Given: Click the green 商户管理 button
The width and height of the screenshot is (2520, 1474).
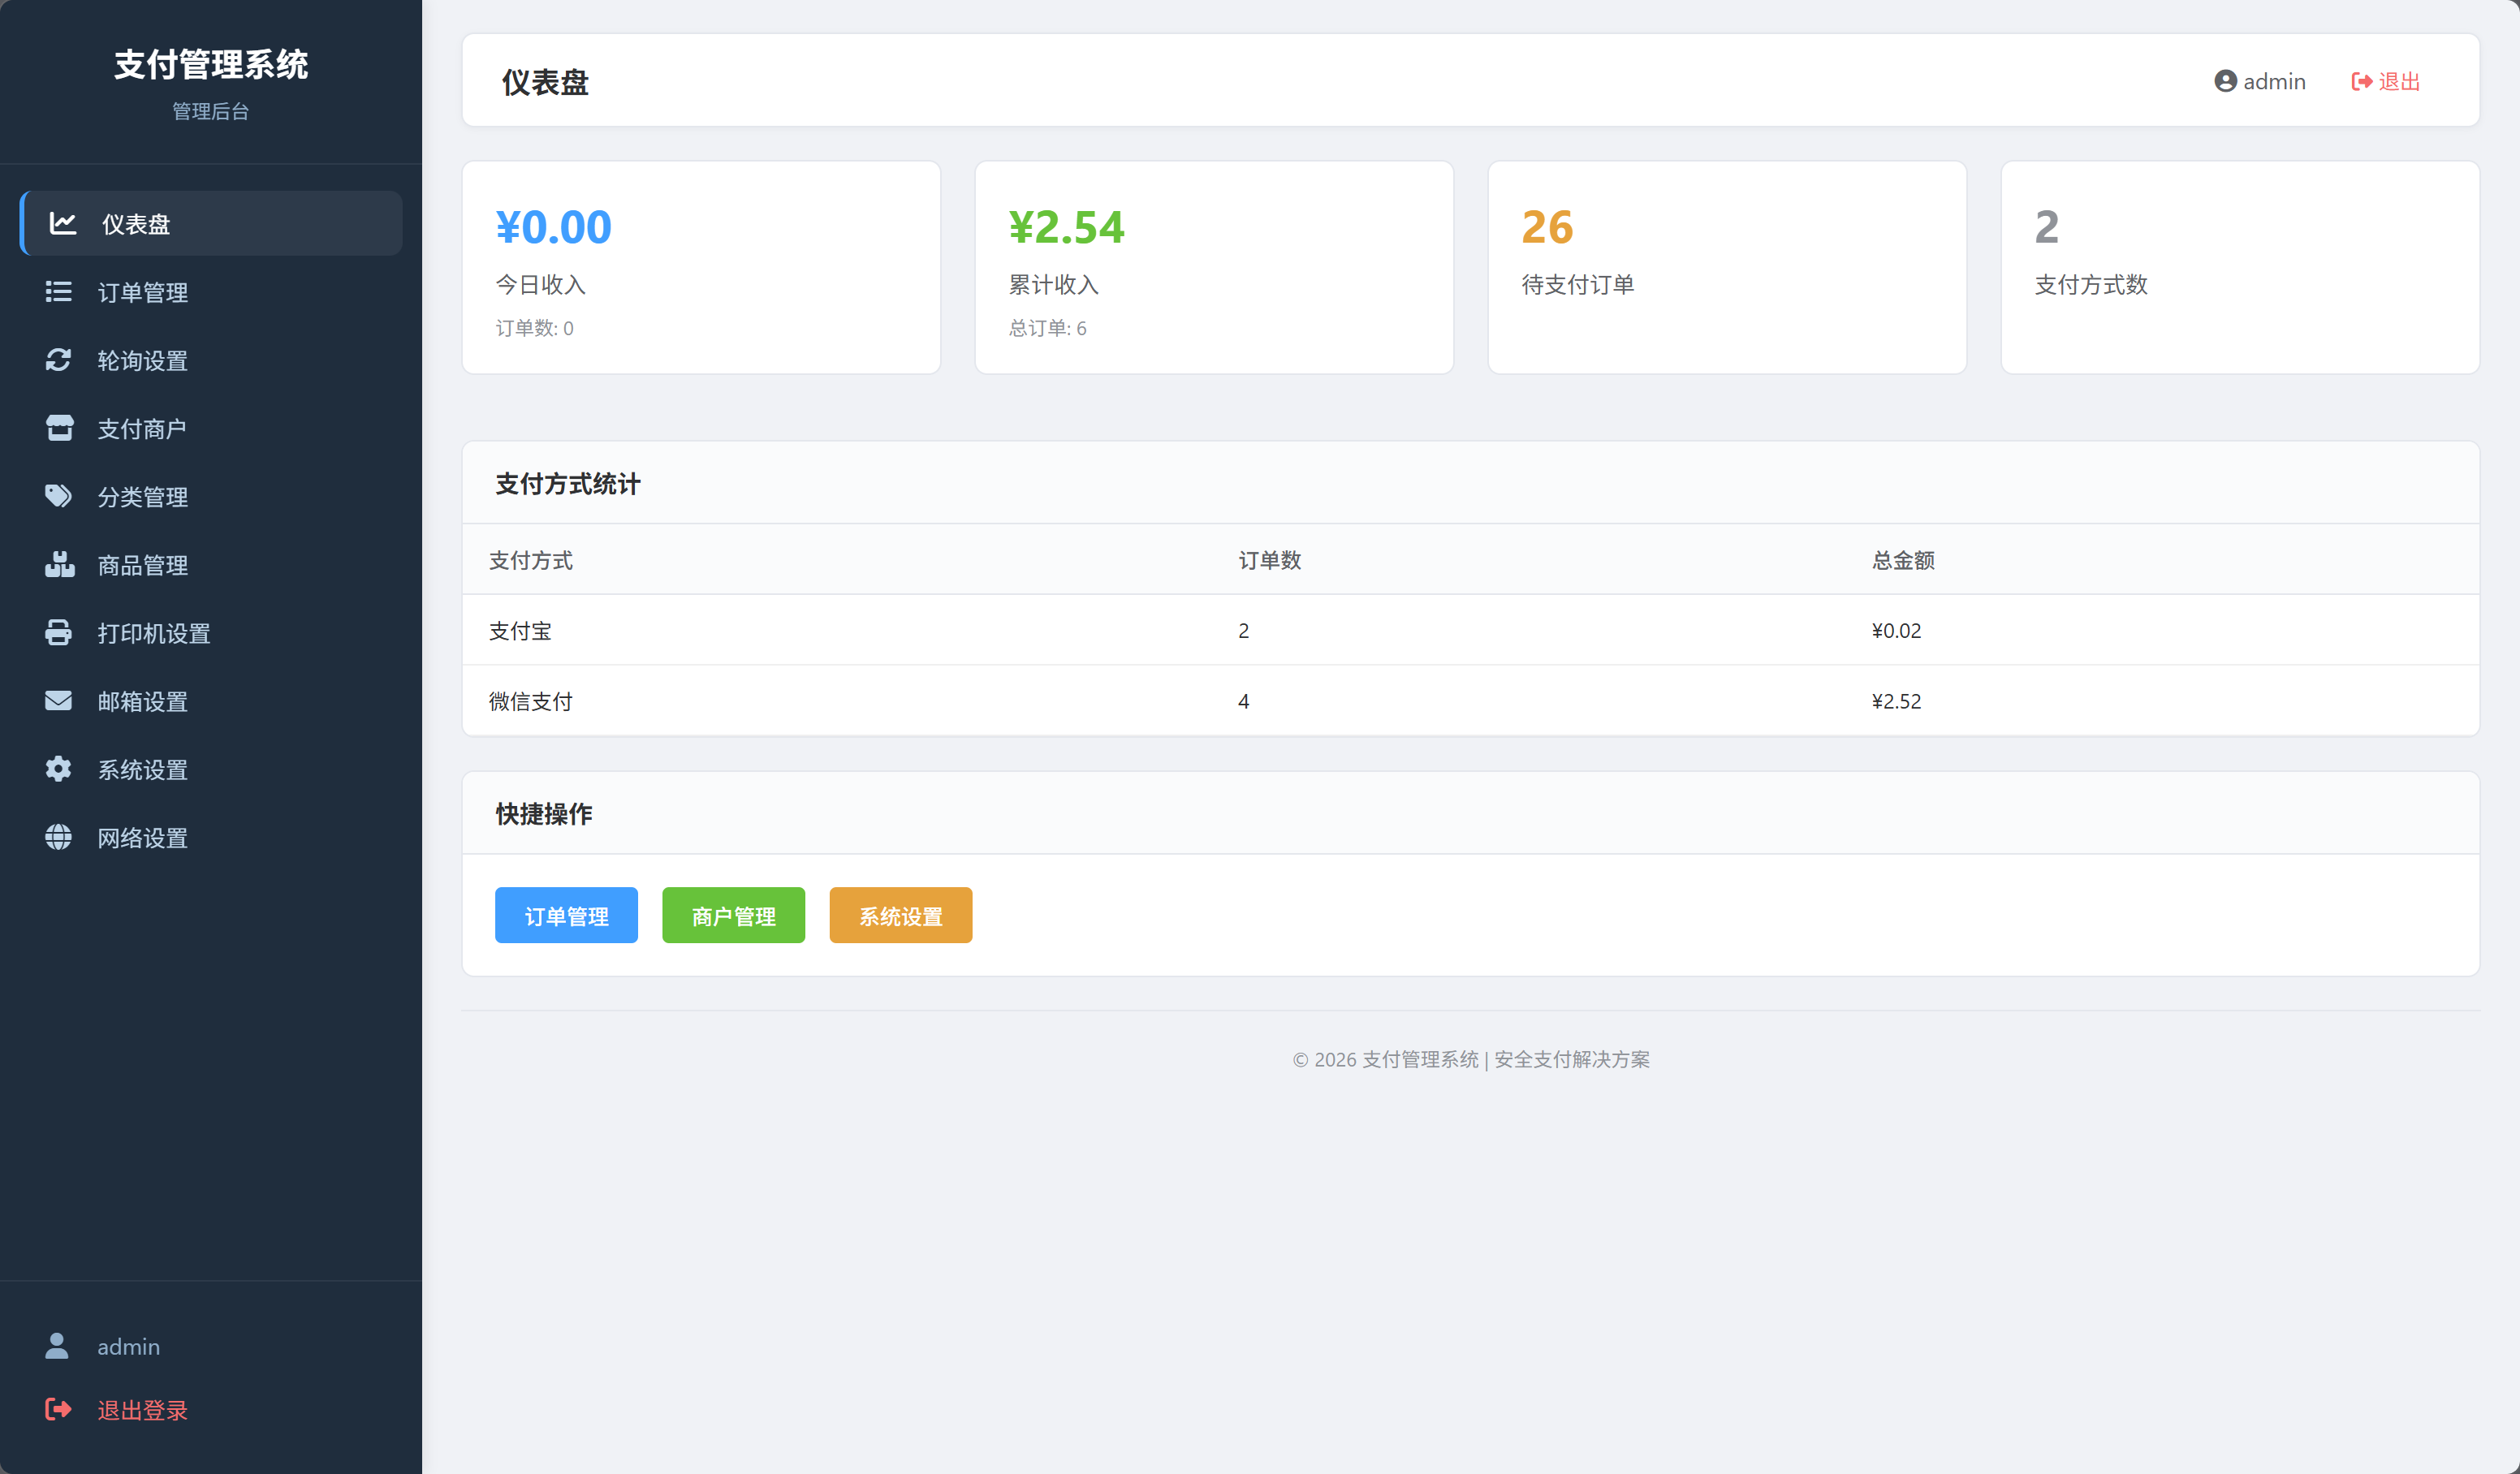Looking at the screenshot, I should click(733, 915).
